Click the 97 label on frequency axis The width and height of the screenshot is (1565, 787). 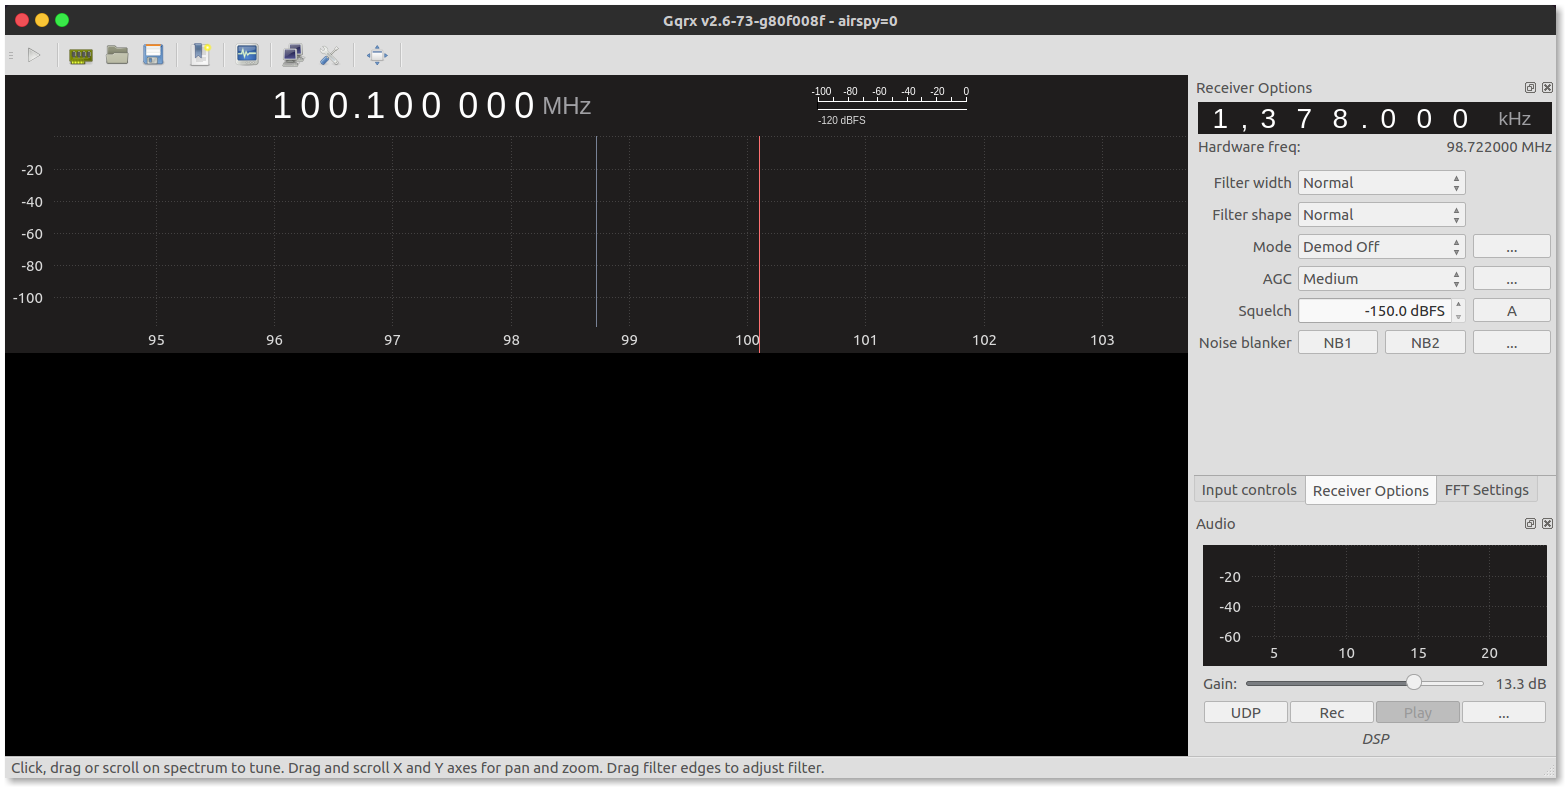pos(392,340)
